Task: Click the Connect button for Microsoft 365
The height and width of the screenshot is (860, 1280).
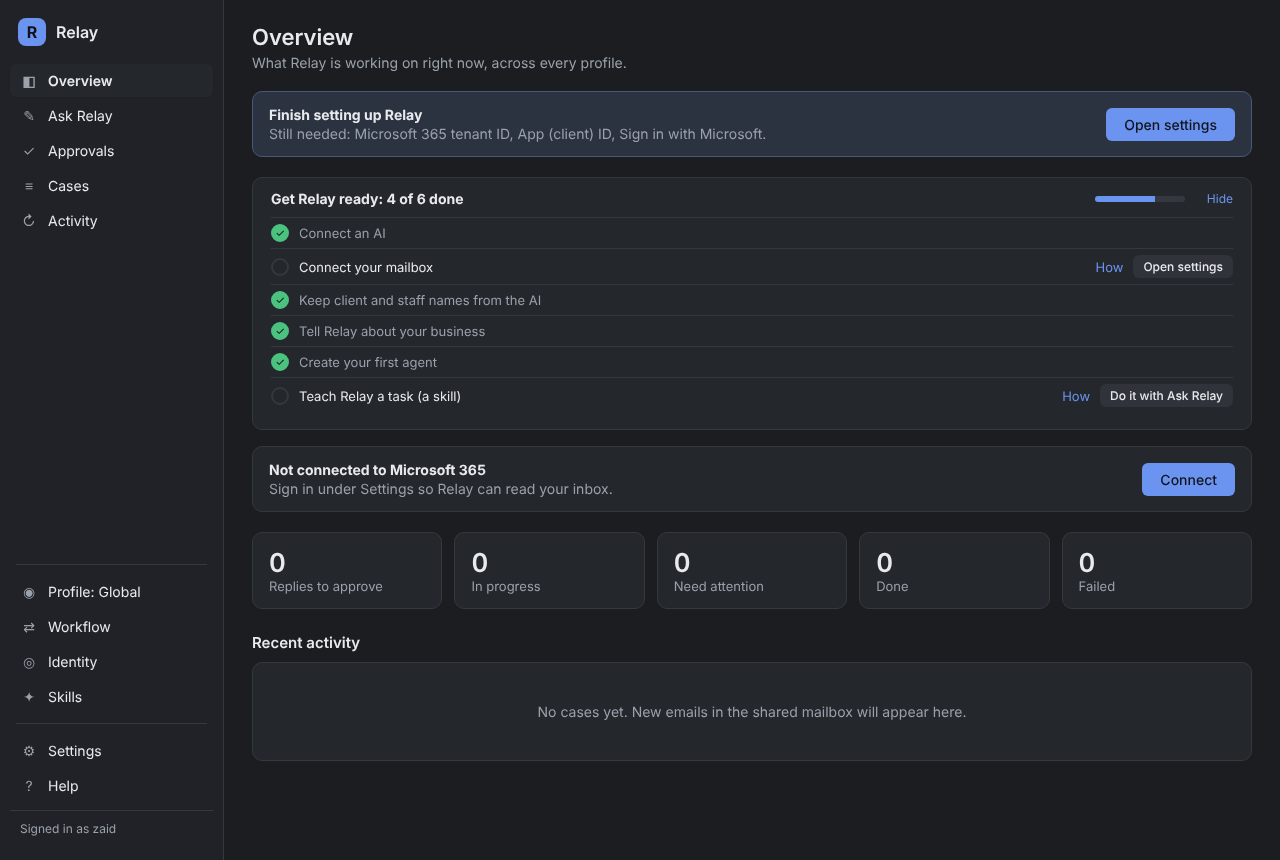Action: [1188, 480]
